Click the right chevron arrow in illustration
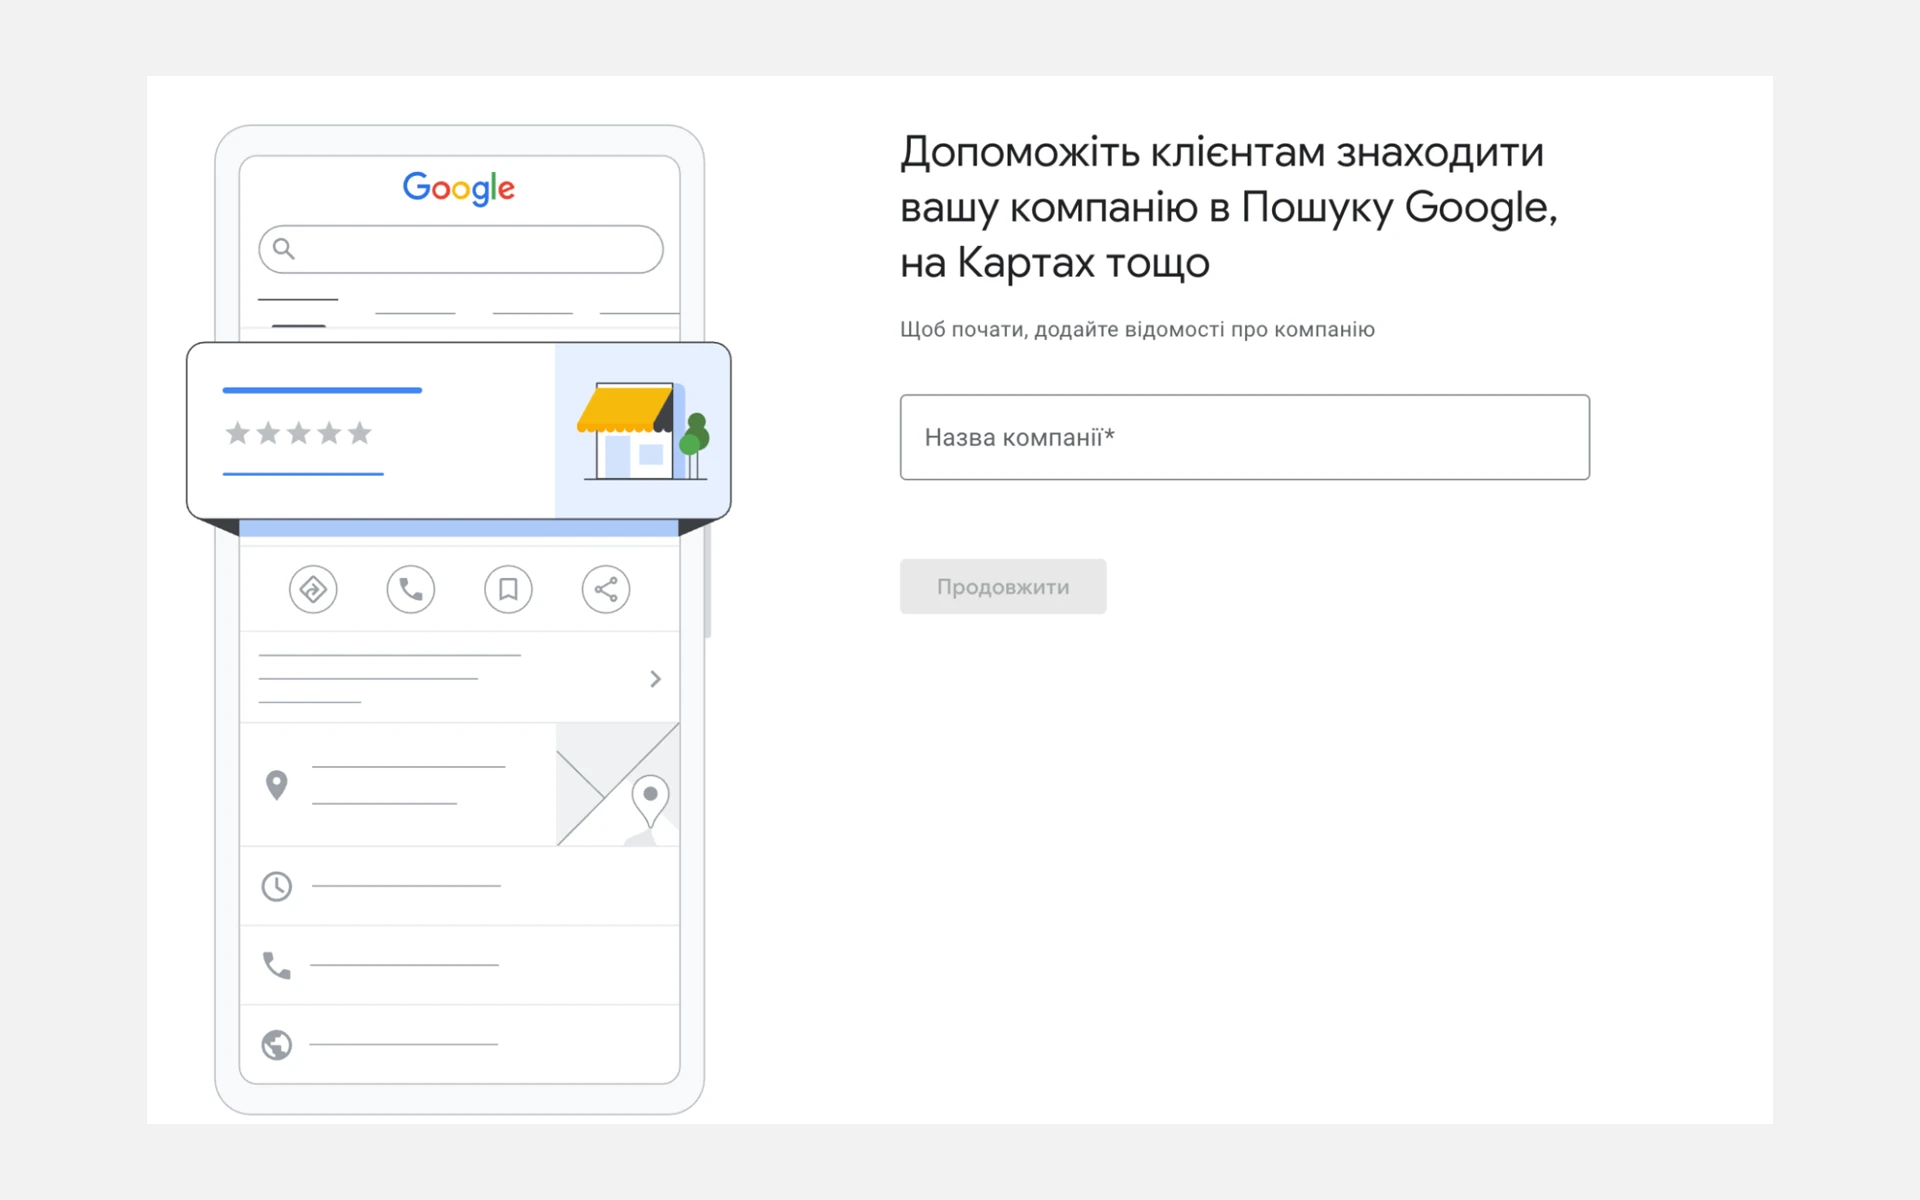This screenshot has width=1920, height=1200. pos(656,679)
